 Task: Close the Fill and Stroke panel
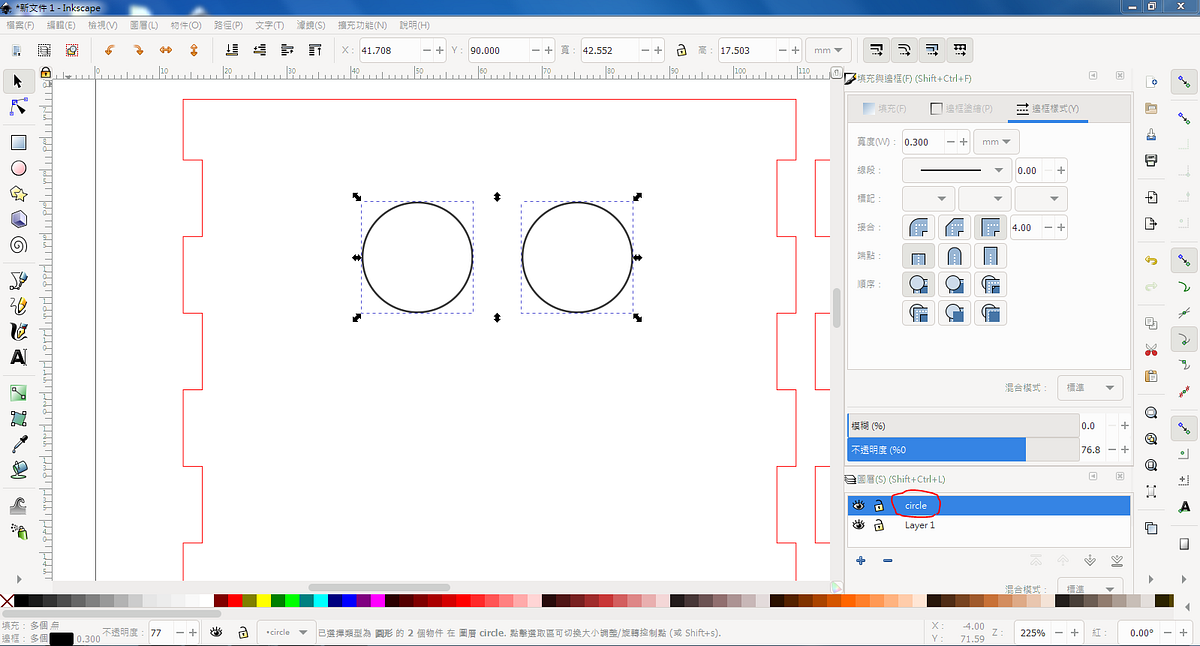tap(1120, 75)
